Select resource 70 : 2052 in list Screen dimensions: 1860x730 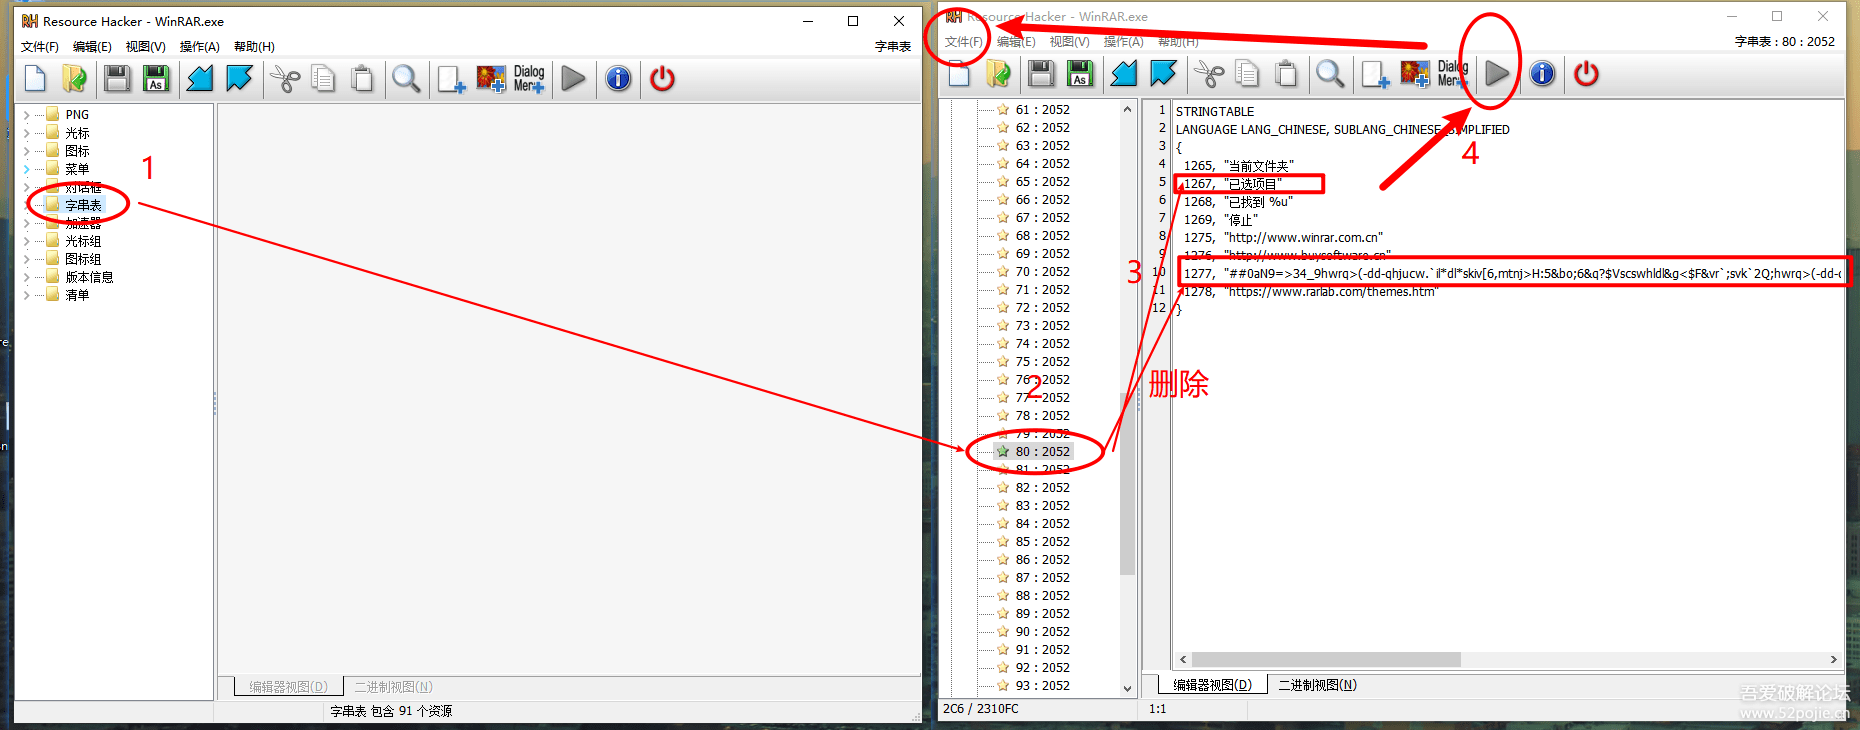[x=1043, y=271]
